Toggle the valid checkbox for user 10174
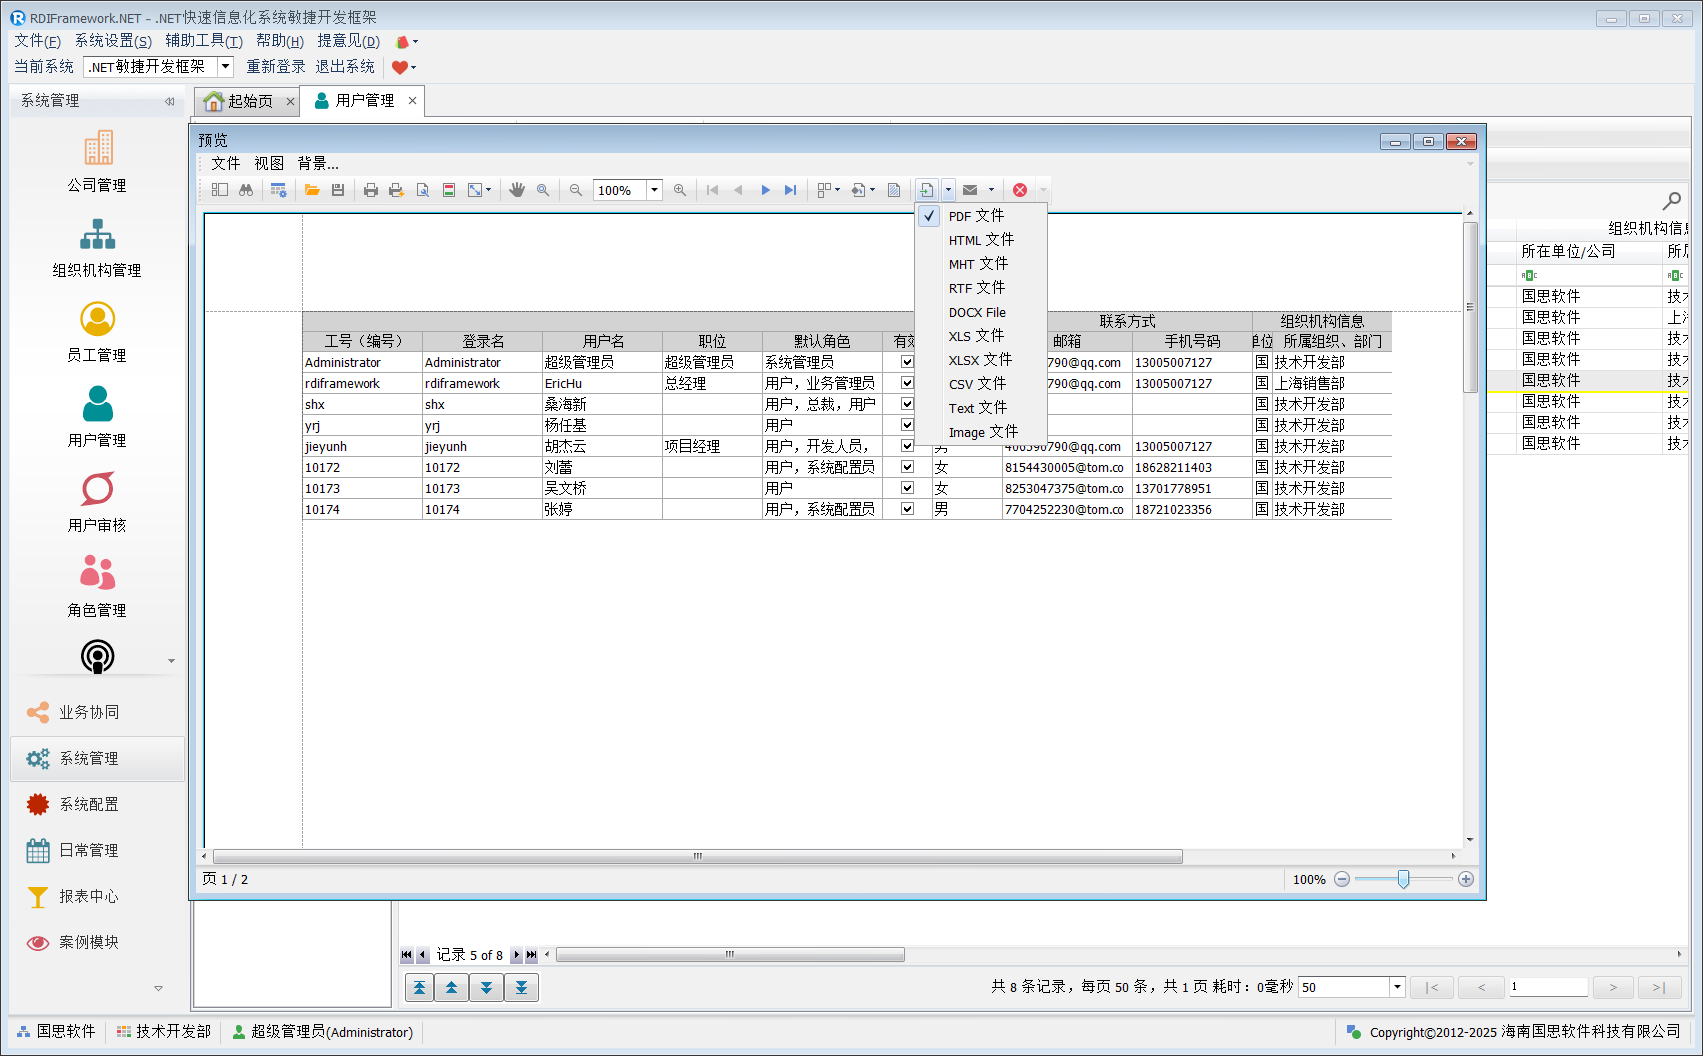 pyautogui.click(x=907, y=509)
